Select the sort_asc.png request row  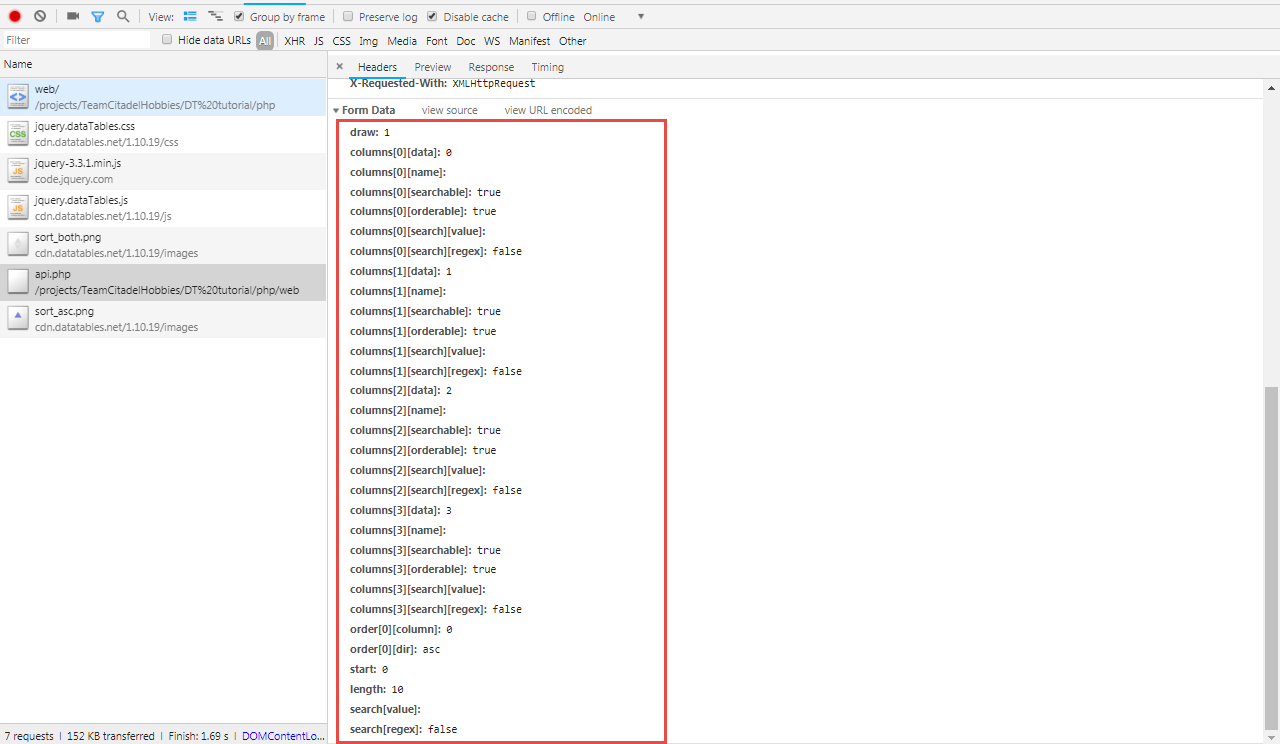pos(163,319)
